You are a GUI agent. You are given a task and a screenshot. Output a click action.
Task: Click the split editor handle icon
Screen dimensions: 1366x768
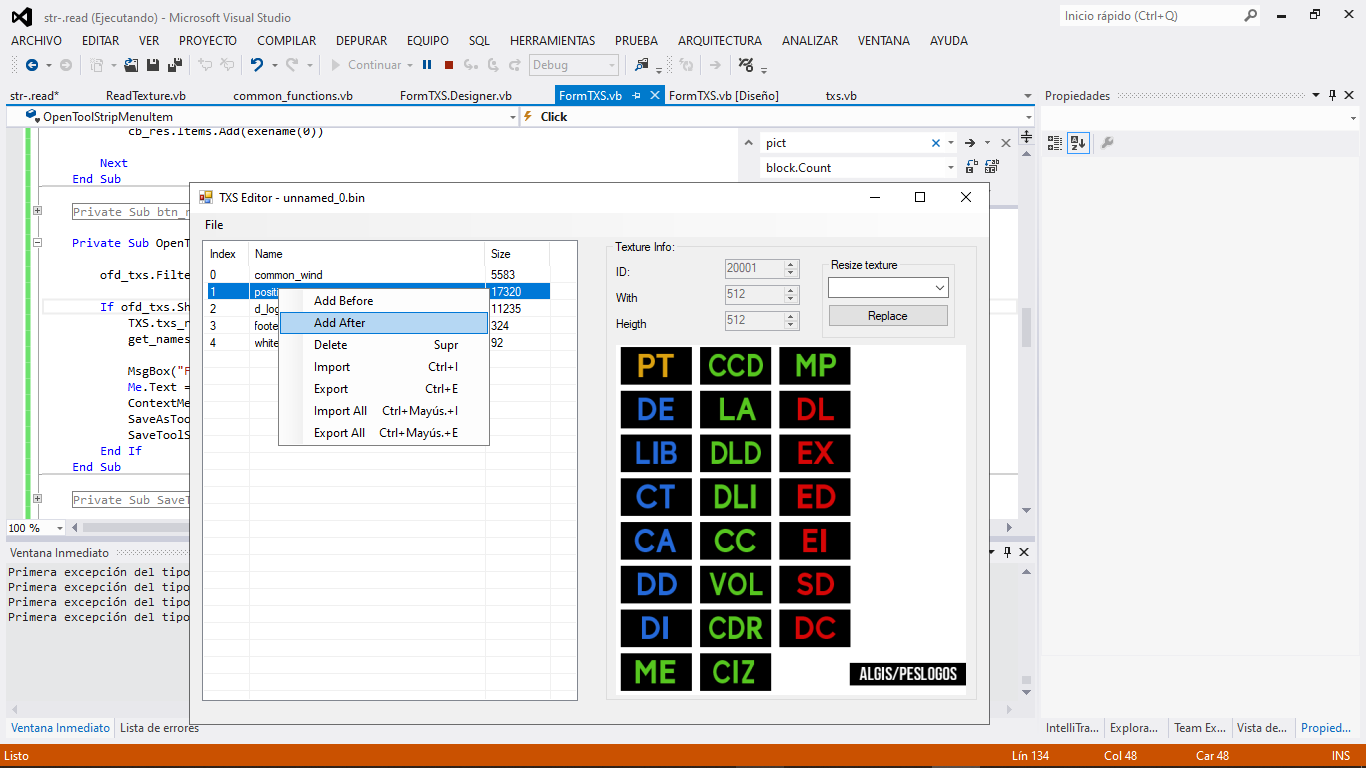tap(1027, 137)
